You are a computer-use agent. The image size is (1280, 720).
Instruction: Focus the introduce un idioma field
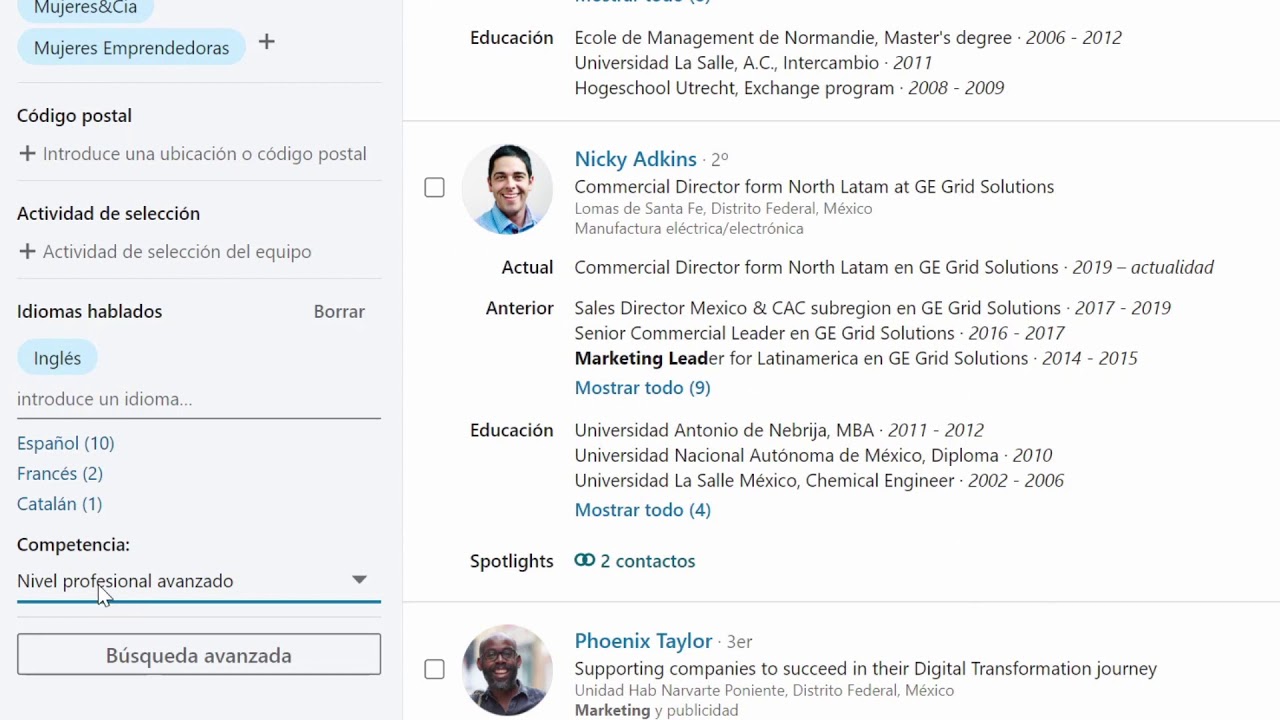[x=198, y=399]
